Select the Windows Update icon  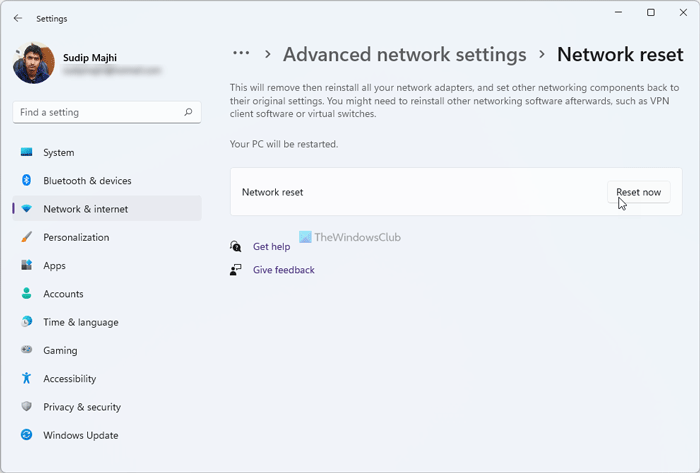[x=26, y=436]
